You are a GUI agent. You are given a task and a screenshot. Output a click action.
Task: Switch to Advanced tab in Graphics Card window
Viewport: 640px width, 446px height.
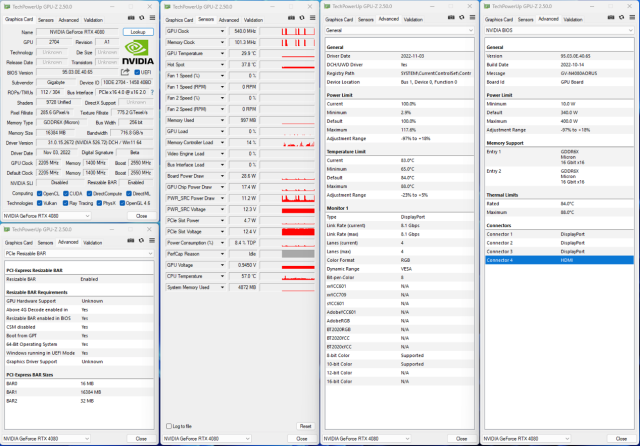(69, 20)
